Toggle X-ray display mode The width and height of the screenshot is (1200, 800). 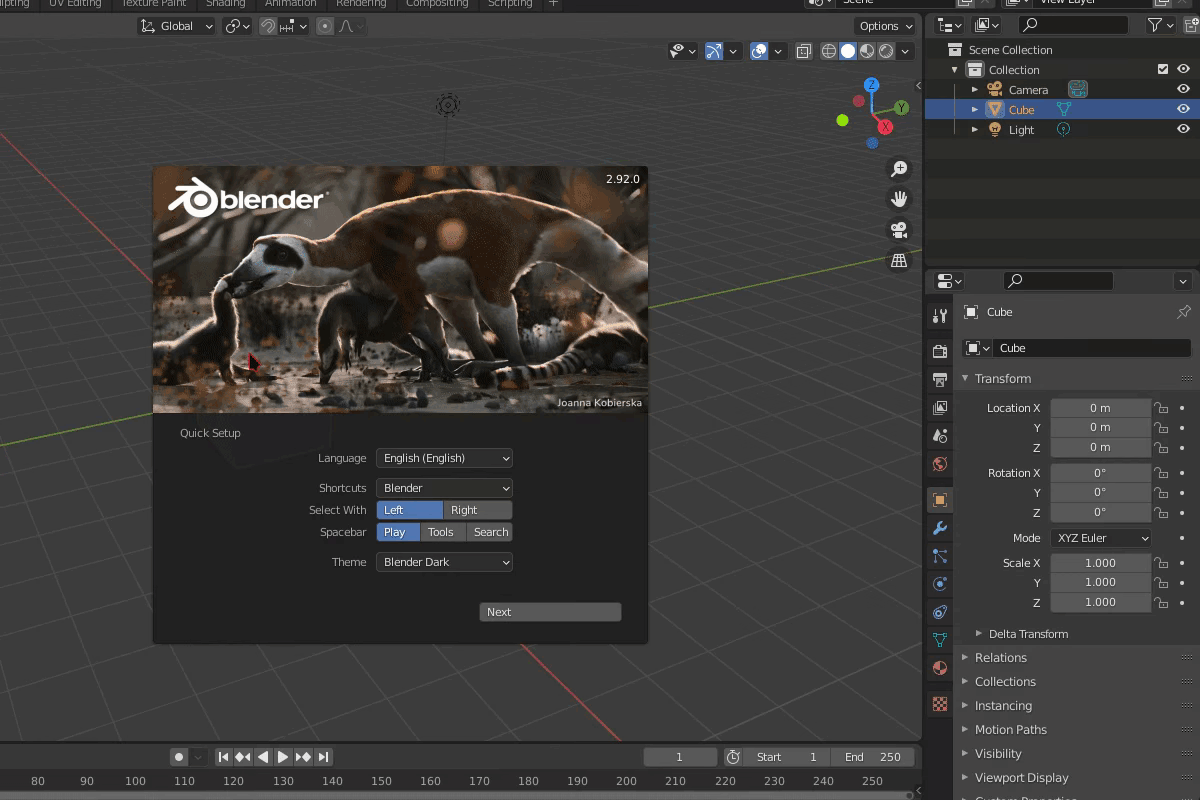tap(803, 51)
